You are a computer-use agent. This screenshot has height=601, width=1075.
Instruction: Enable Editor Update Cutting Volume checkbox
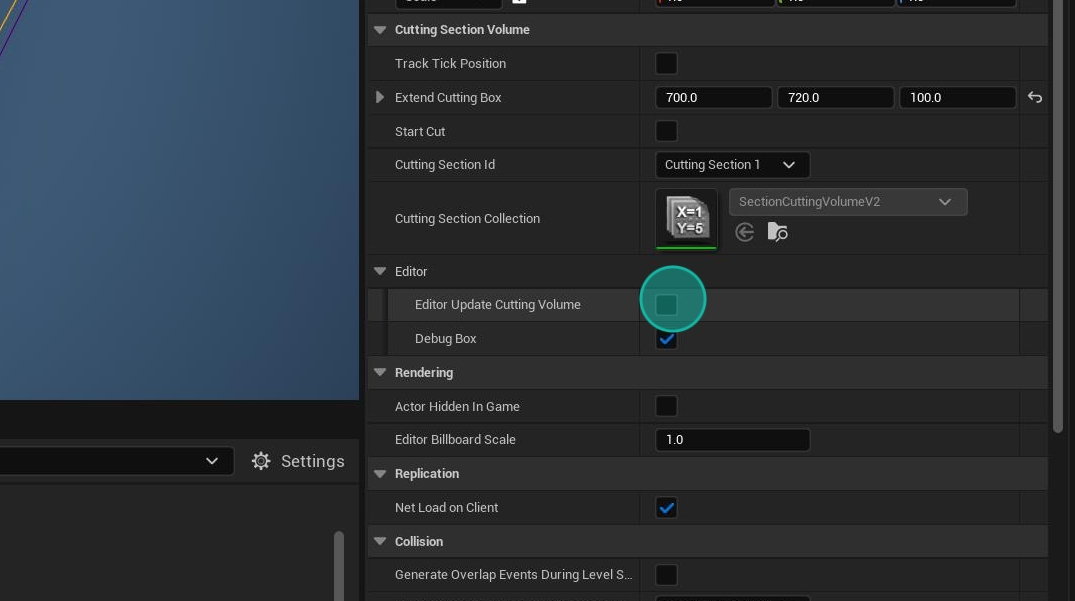click(666, 304)
